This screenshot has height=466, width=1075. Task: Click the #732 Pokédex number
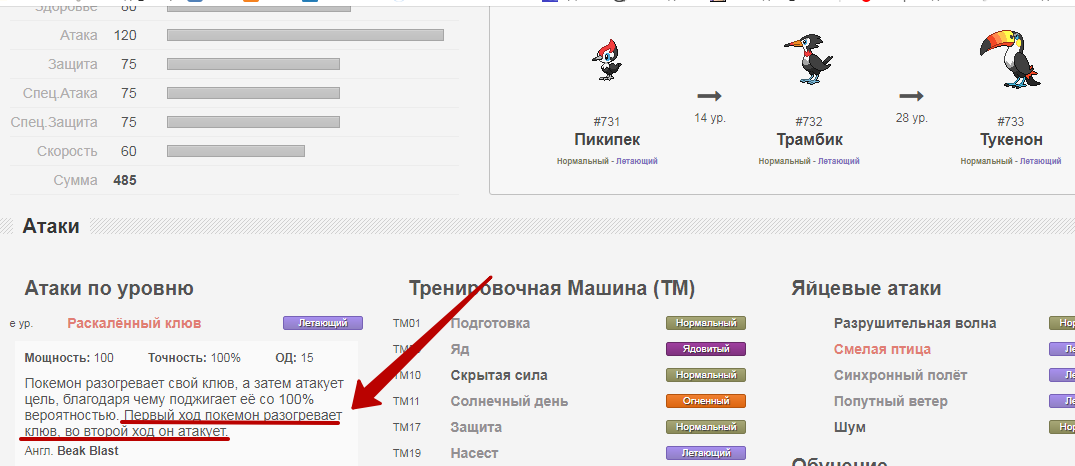[809, 122]
